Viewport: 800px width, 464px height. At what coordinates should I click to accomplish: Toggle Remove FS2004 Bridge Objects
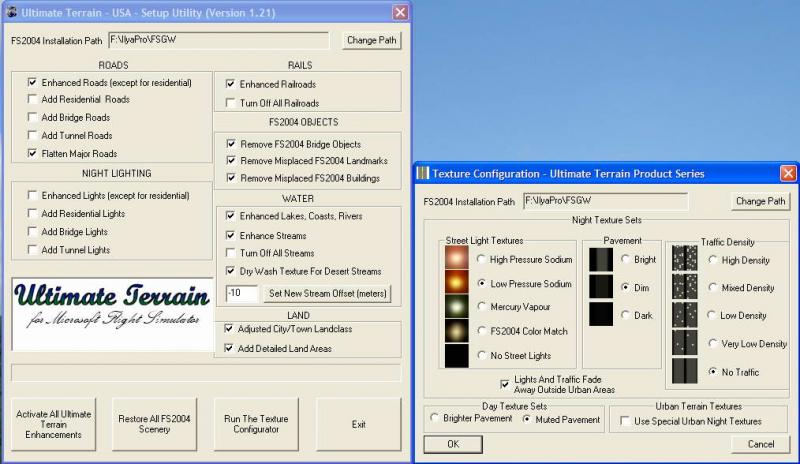pos(231,144)
